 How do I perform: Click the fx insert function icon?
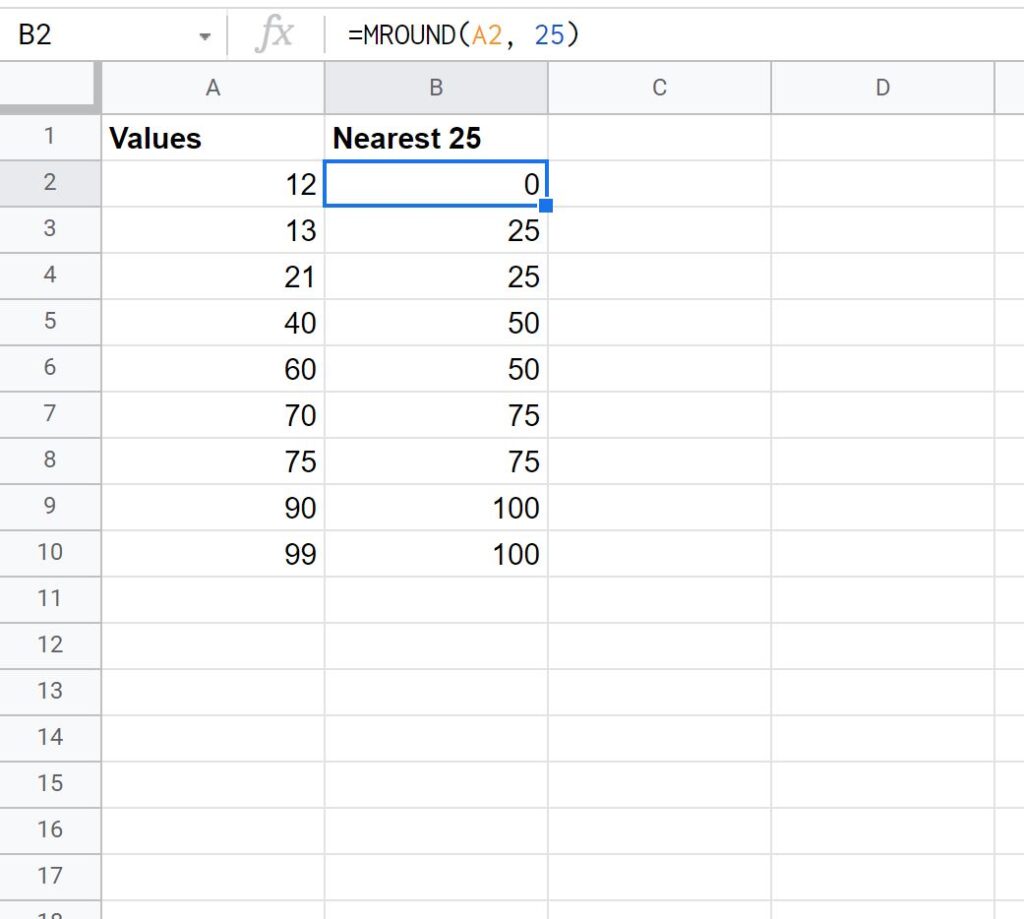(x=276, y=33)
